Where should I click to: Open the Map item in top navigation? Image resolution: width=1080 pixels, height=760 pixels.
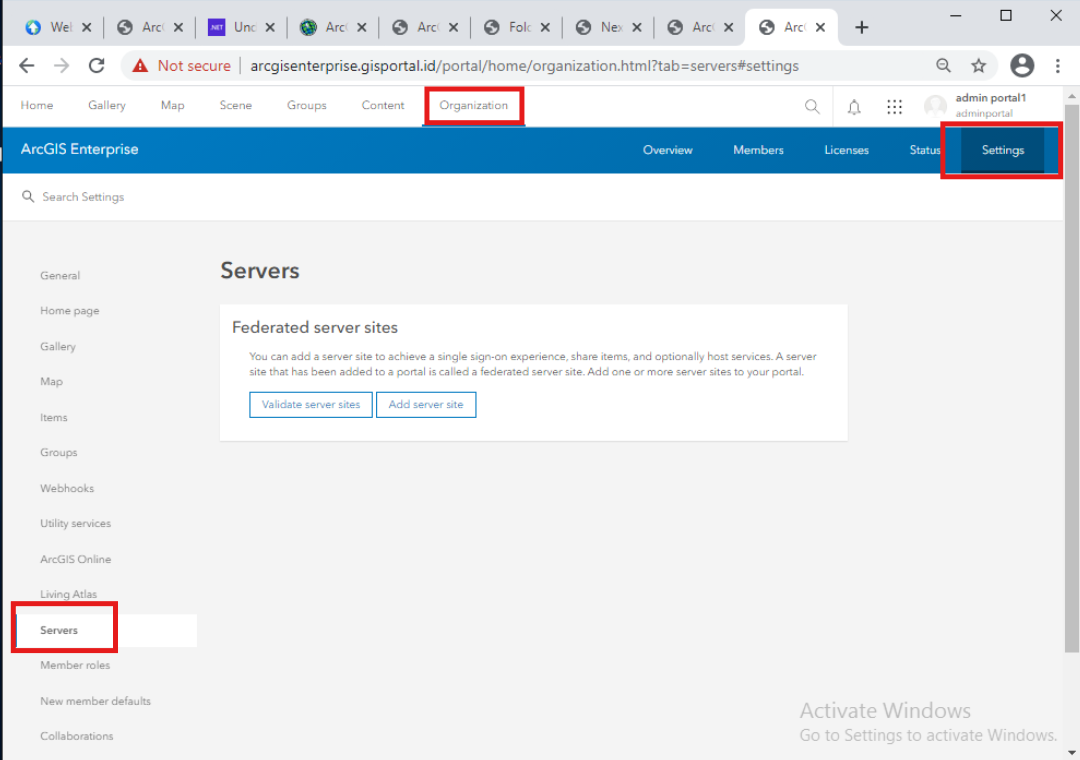pos(172,105)
